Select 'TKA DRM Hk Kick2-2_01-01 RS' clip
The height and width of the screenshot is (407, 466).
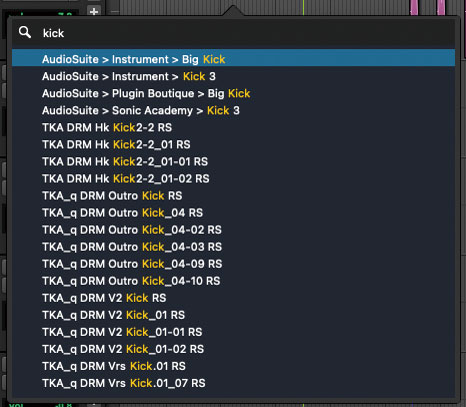pyautogui.click(x=233, y=161)
